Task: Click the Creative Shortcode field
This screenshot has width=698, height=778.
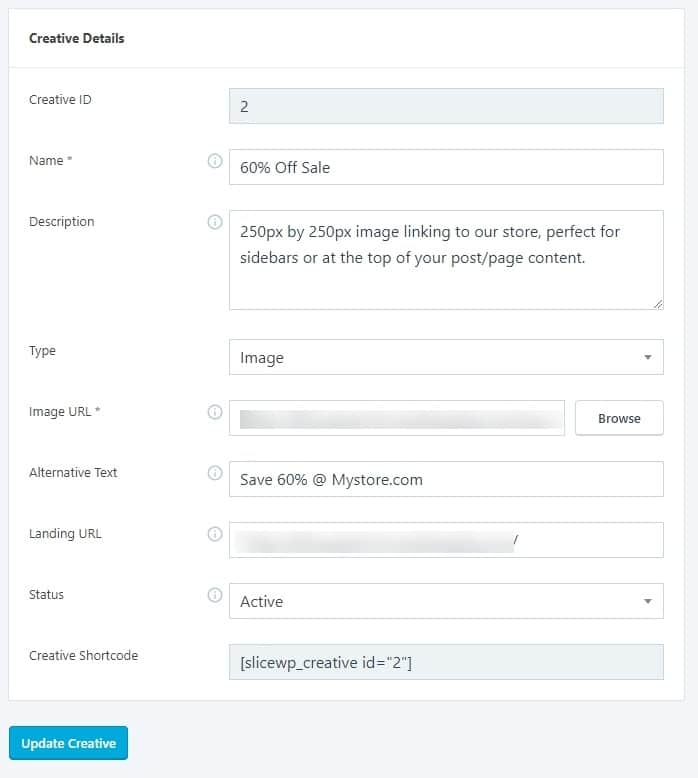Action: tap(446, 662)
